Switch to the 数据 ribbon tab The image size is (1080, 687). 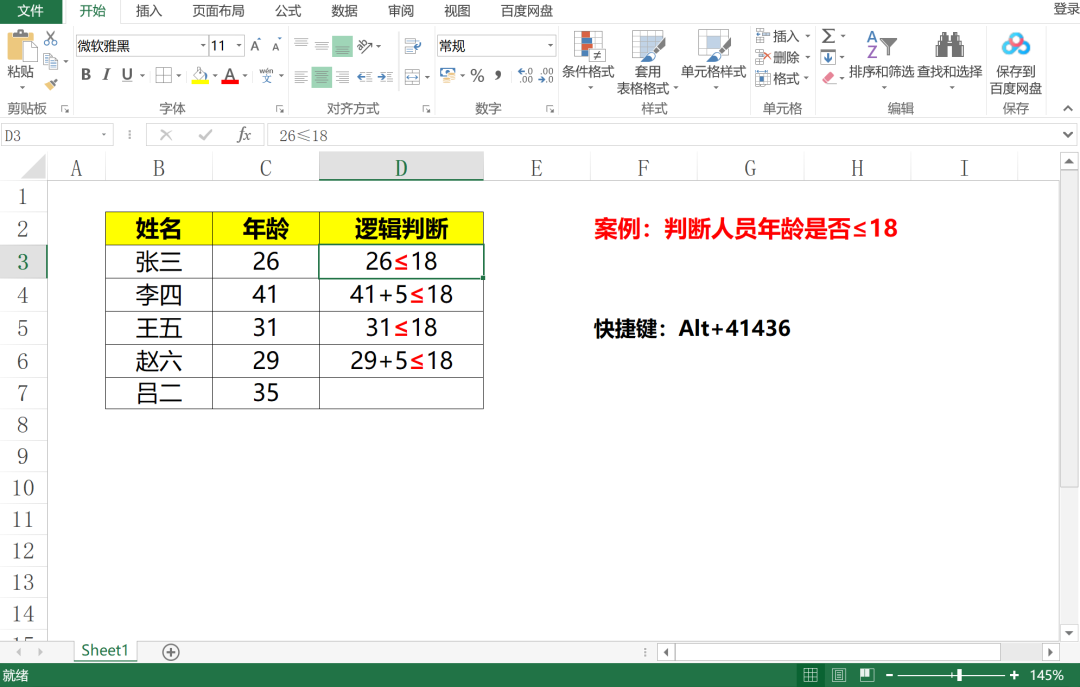343,12
